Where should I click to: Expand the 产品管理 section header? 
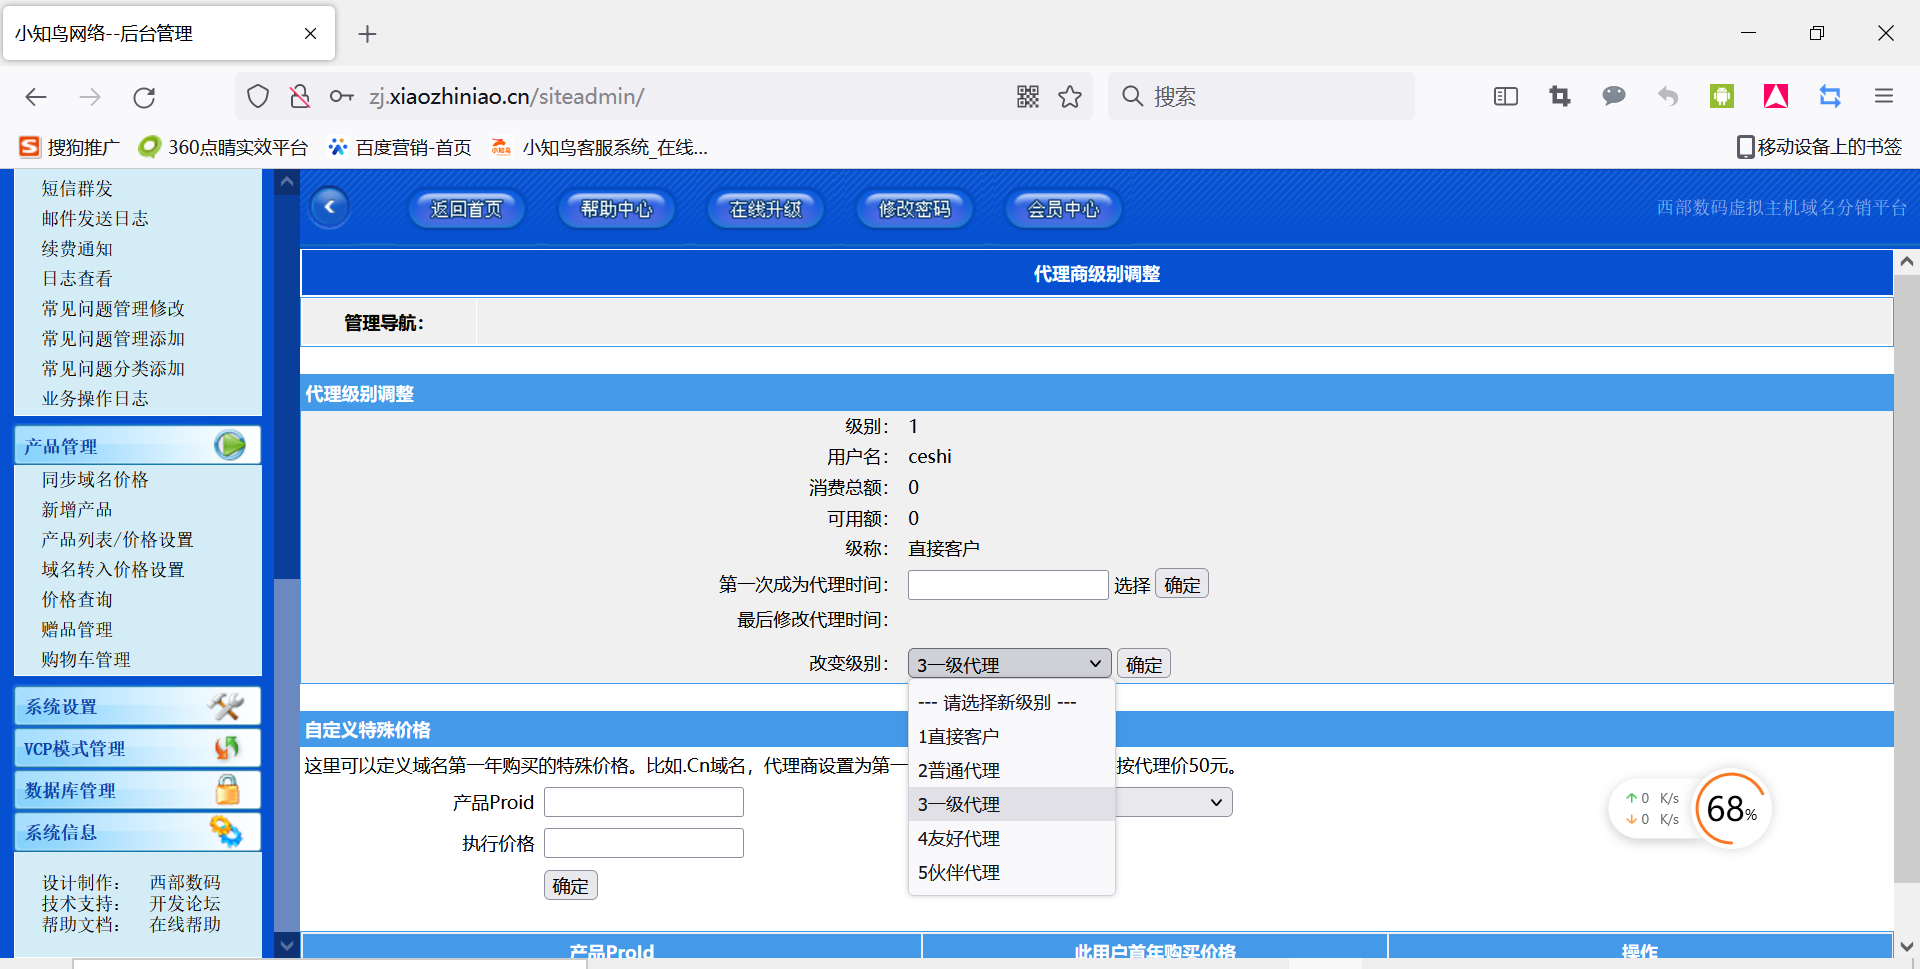pyautogui.click(x=137, y=446)
